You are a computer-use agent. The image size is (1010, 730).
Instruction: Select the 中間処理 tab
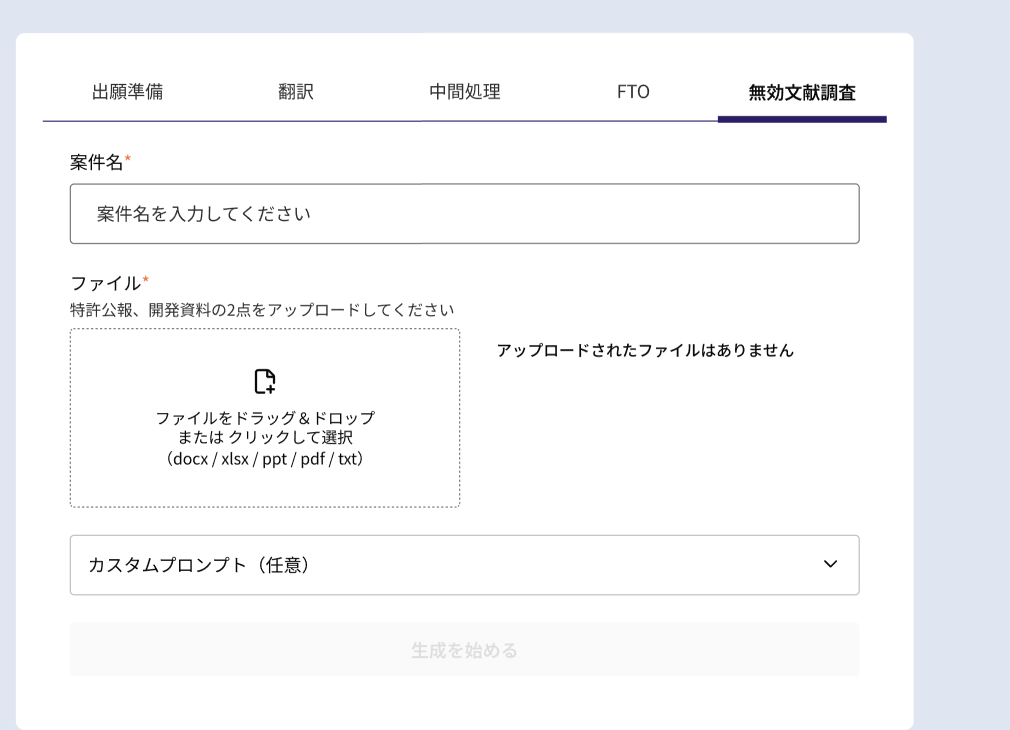[x=465, y=92]
